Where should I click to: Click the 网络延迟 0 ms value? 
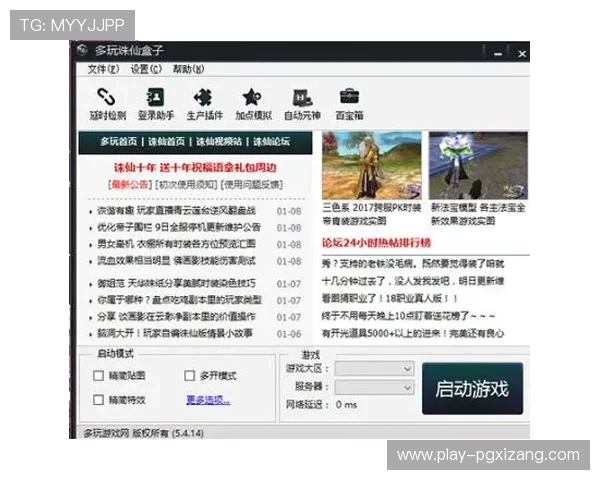(346, 405)
